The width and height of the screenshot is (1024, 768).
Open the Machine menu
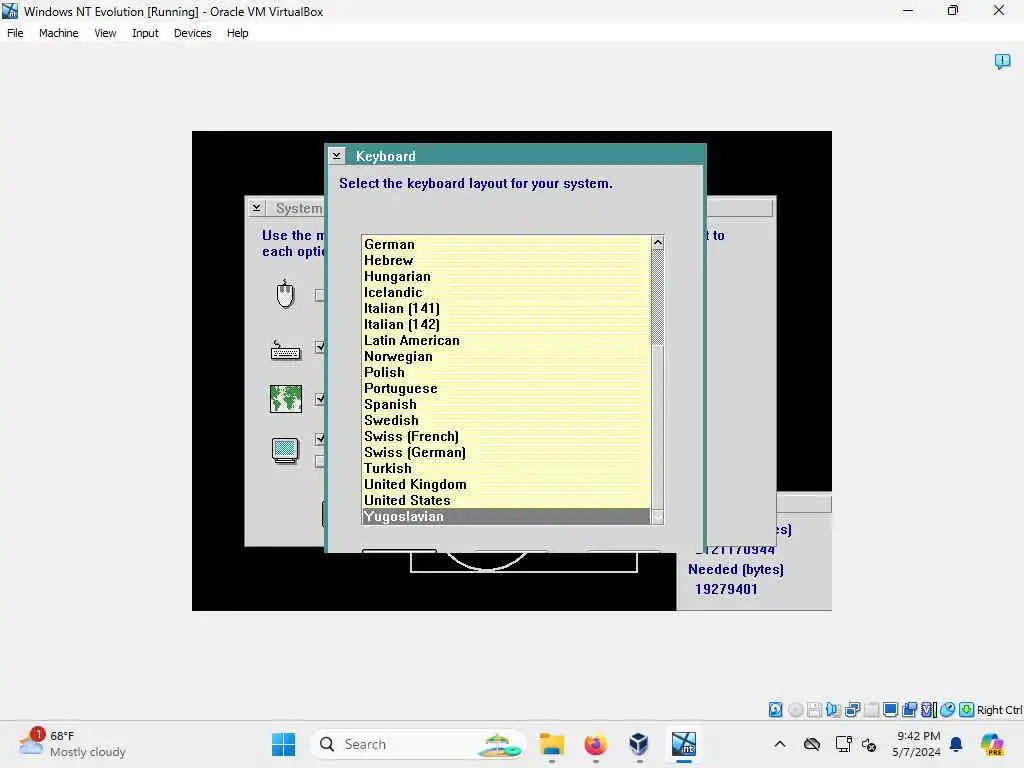click(58, 33)
